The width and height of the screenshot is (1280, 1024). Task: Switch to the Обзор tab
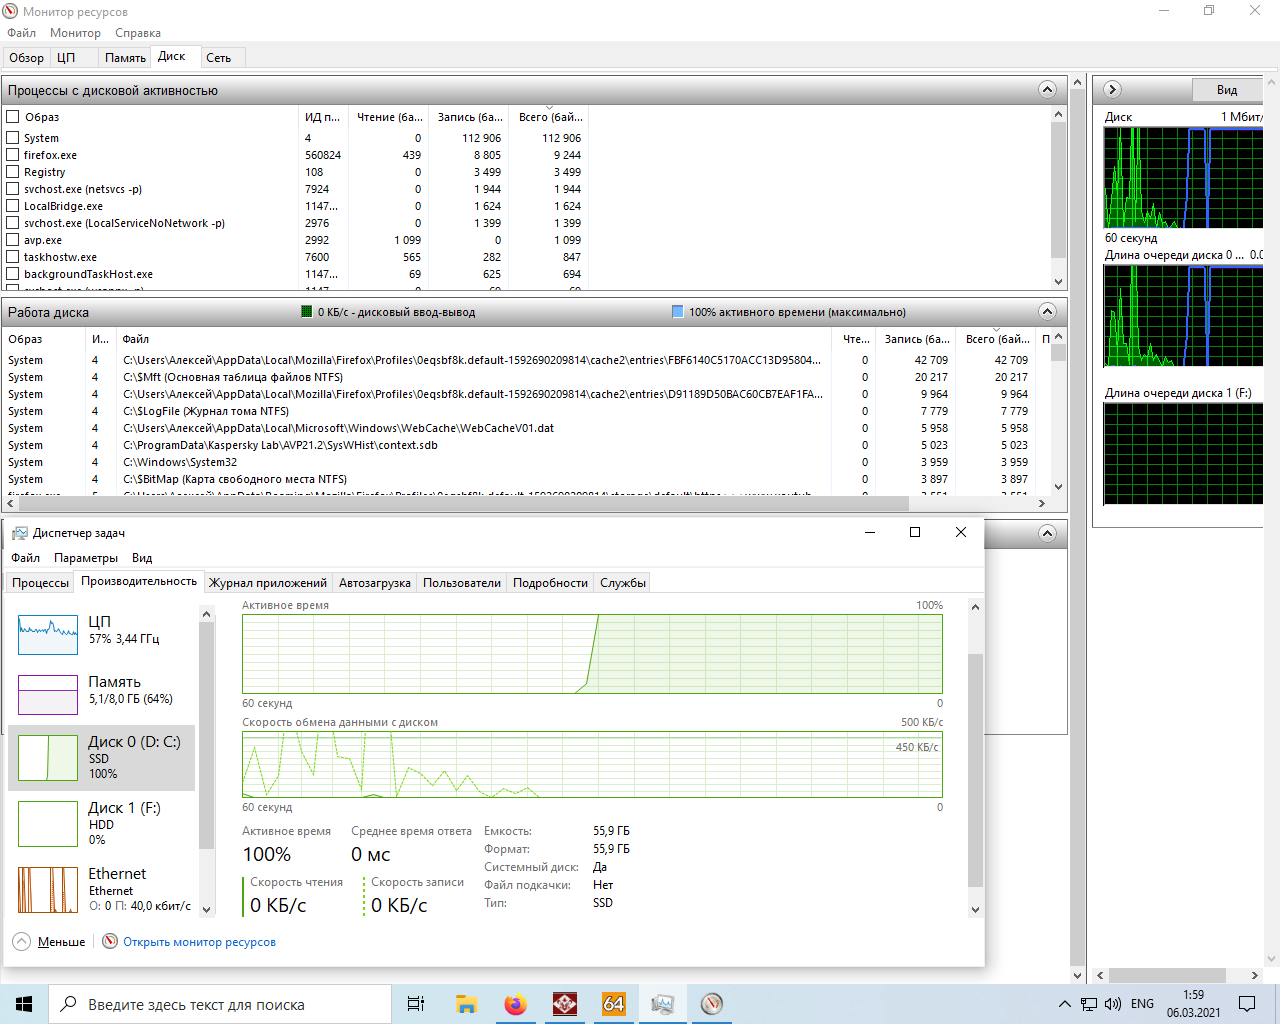coord(27,58)
